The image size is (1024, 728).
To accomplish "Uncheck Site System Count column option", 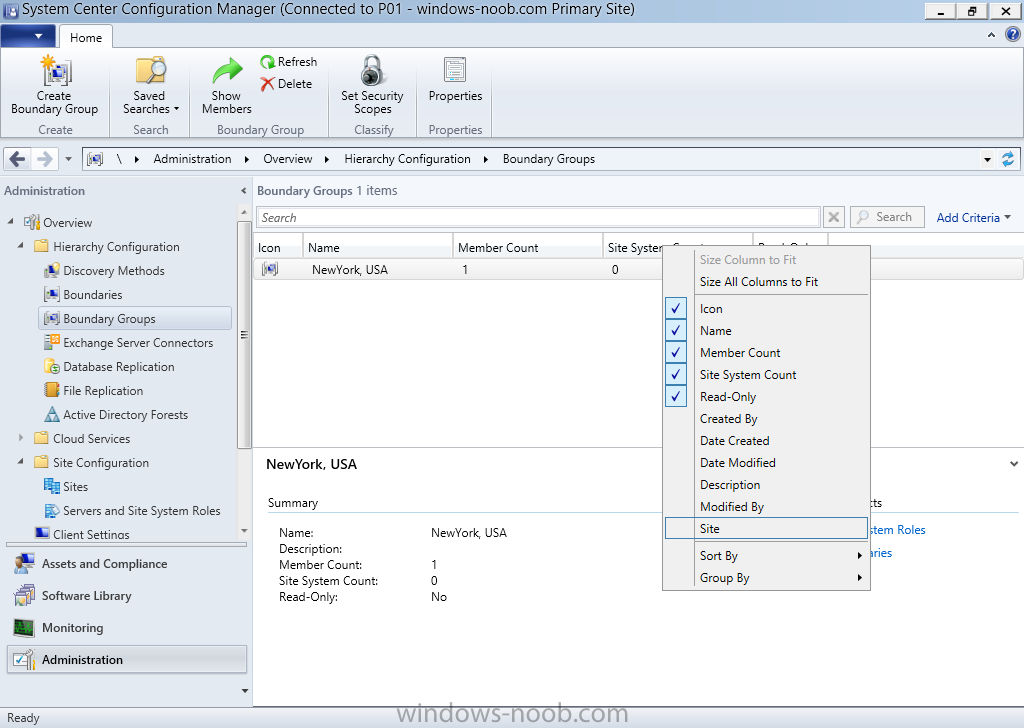I will pos(767,375).
